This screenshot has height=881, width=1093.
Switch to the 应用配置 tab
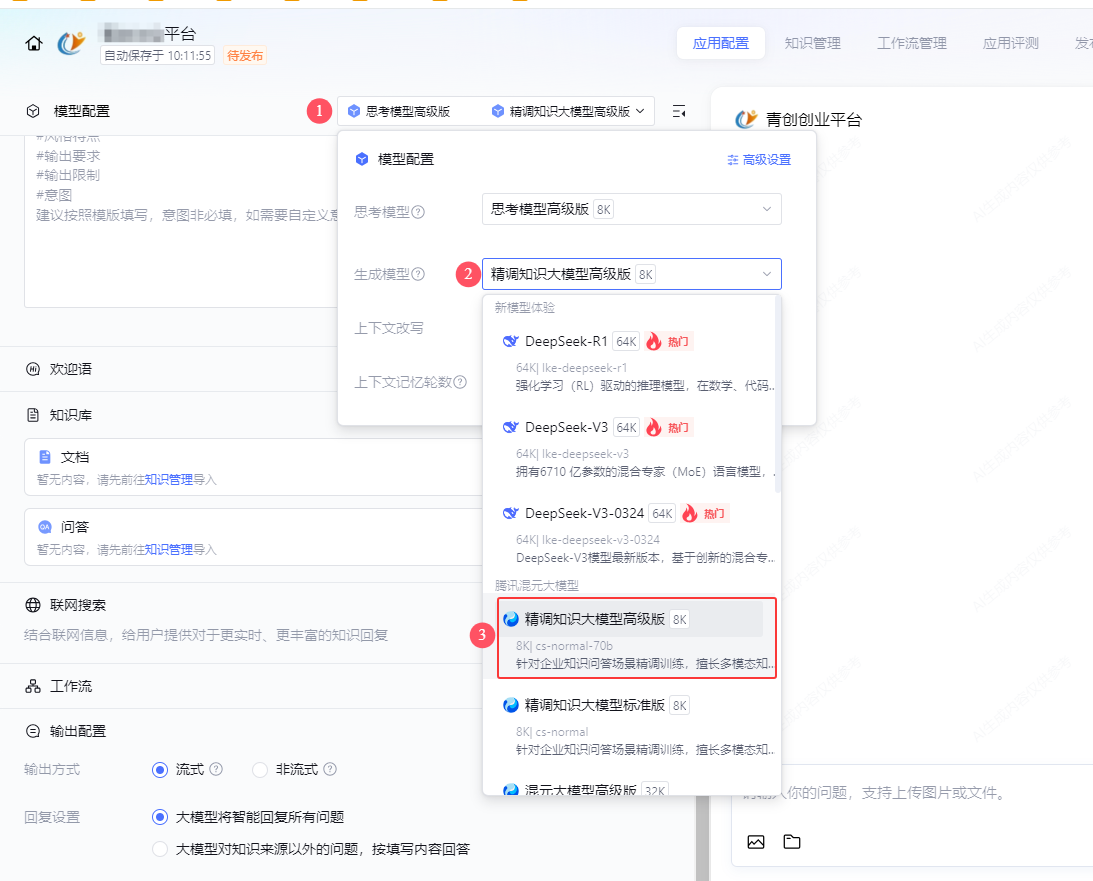pyautogui.click(x=721, y=43)
